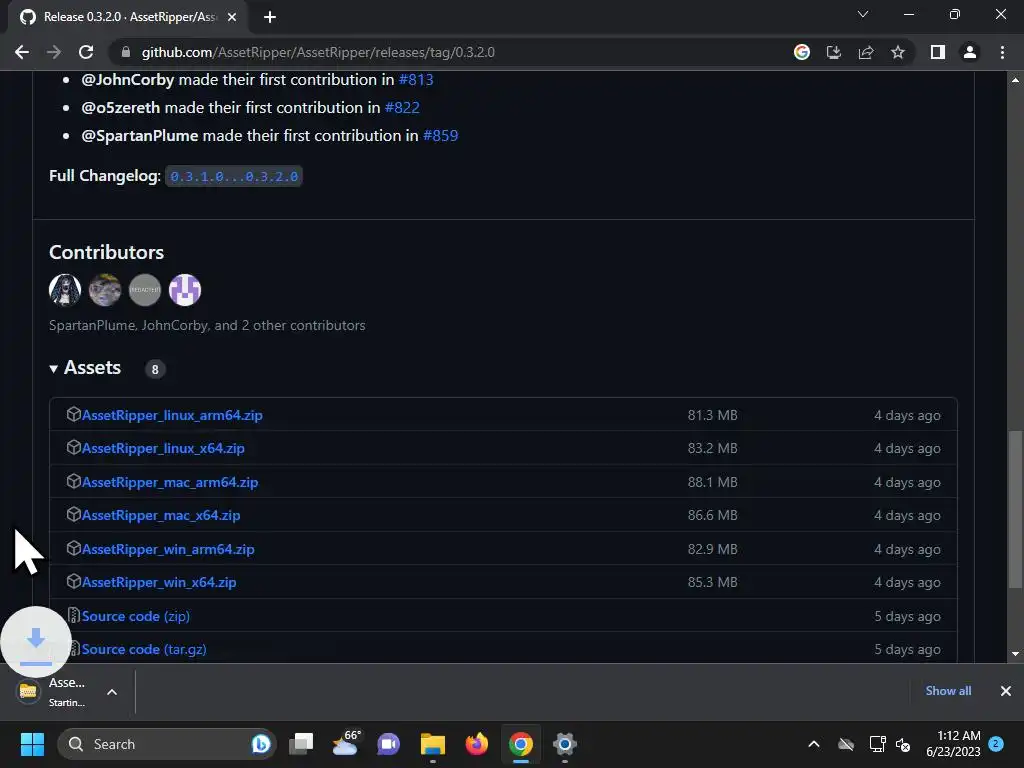Download AssetRipper_win_arm64.zip
The image size is (1024, 768).
(168, 550)
